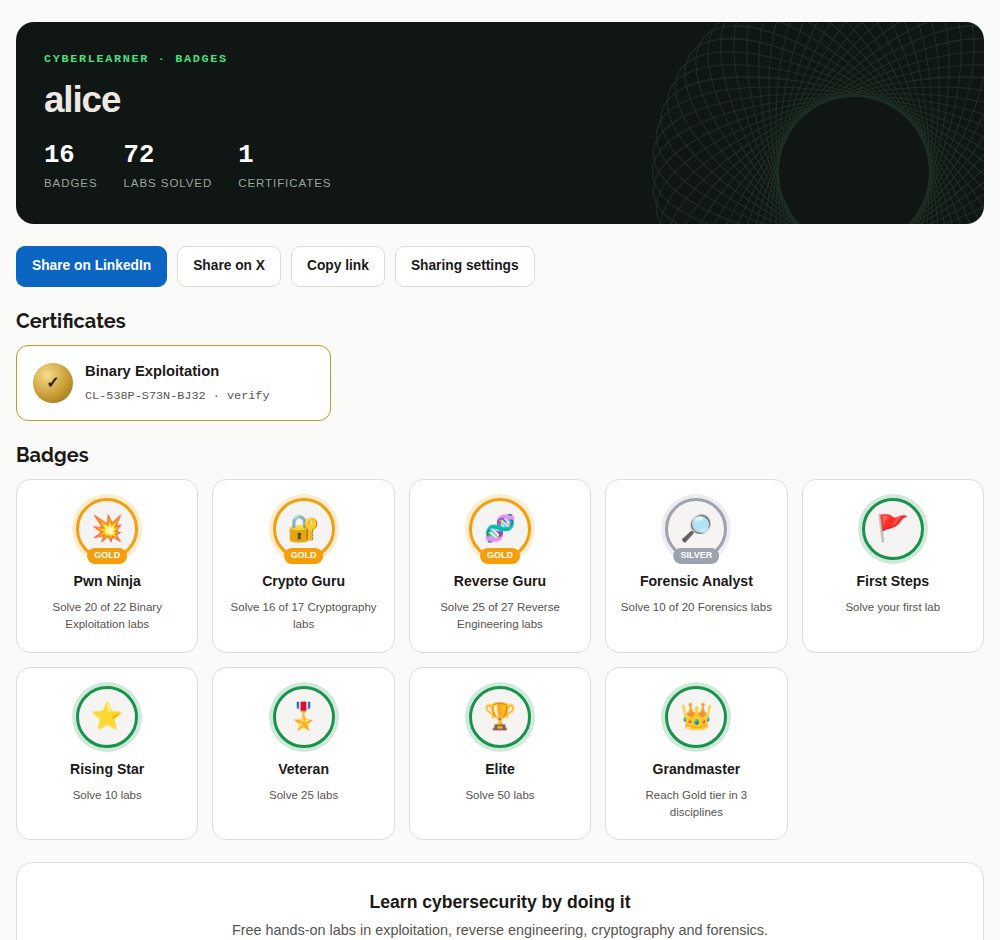Click the alice username heading
The height and width of the screenshot is (940, 1000).
[82, 99]
